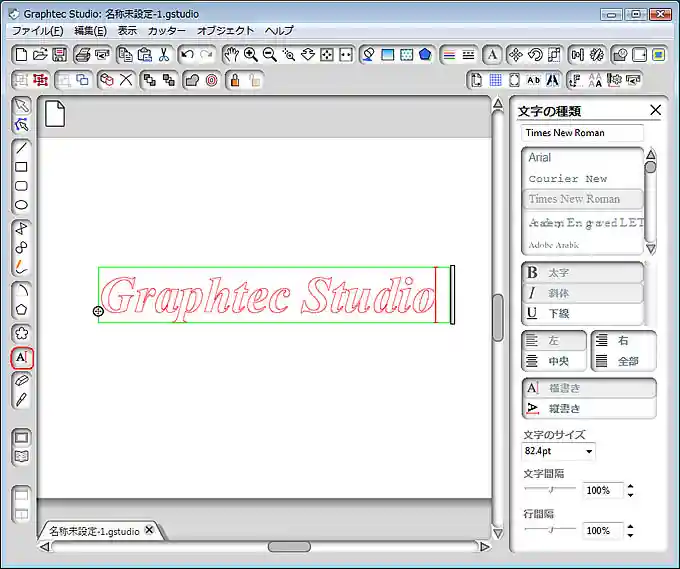Set full justify alignment 全部
This screenshot has width=680, height=569.
[624, 361]
